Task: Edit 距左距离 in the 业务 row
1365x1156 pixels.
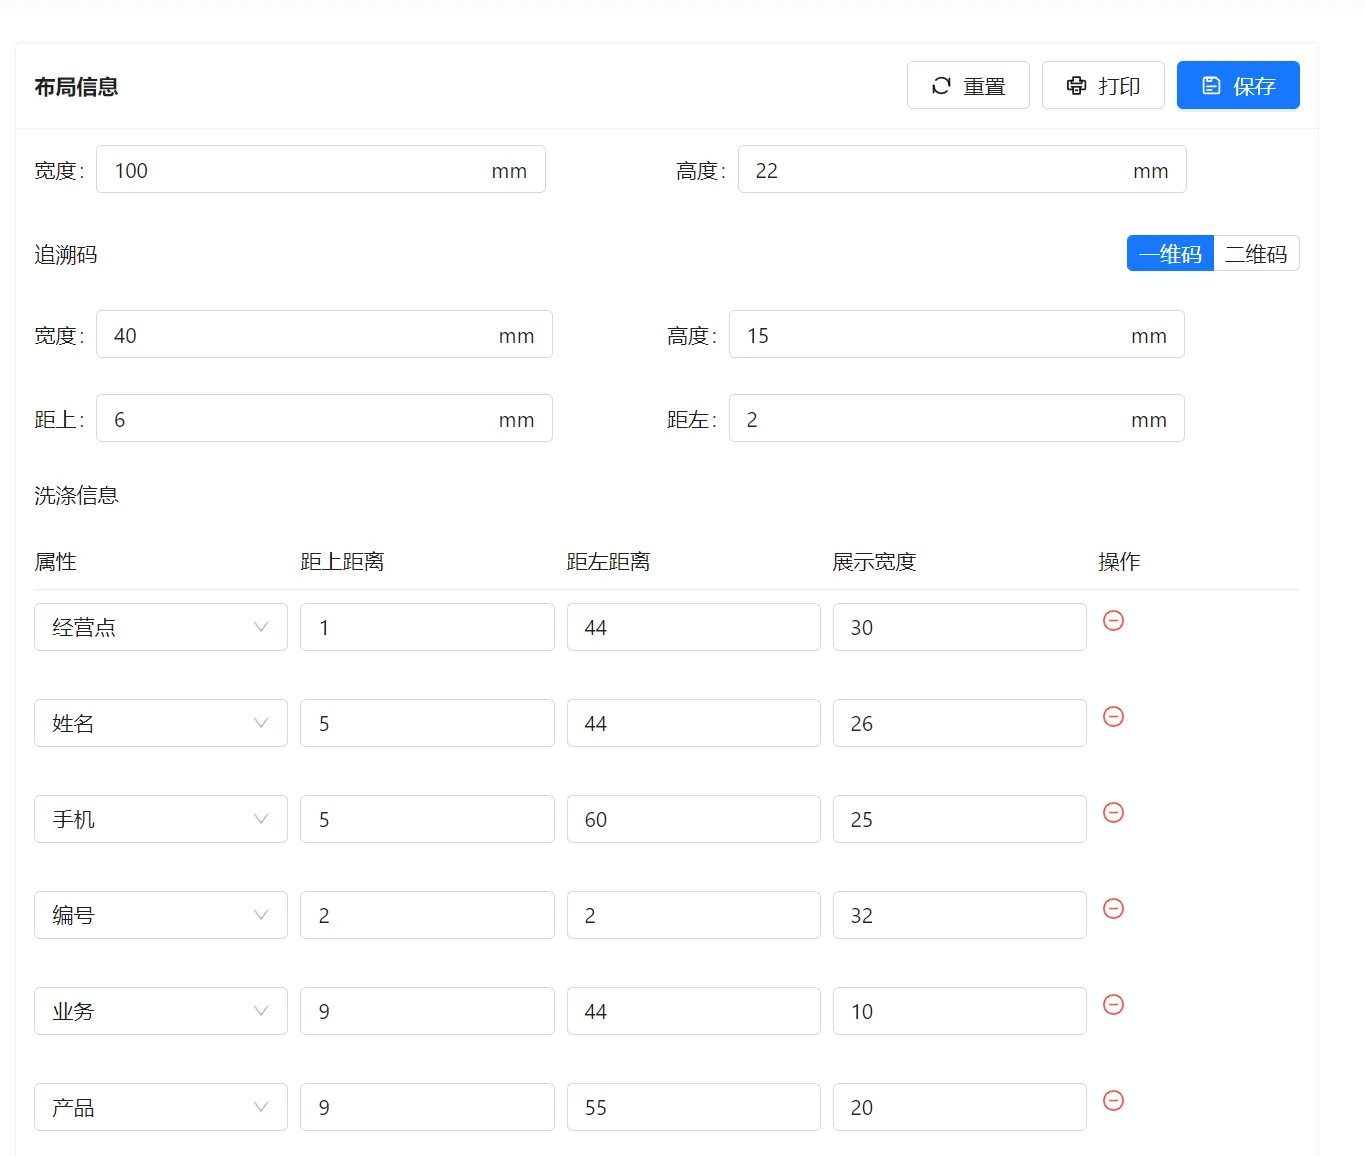Action: 694,1011
